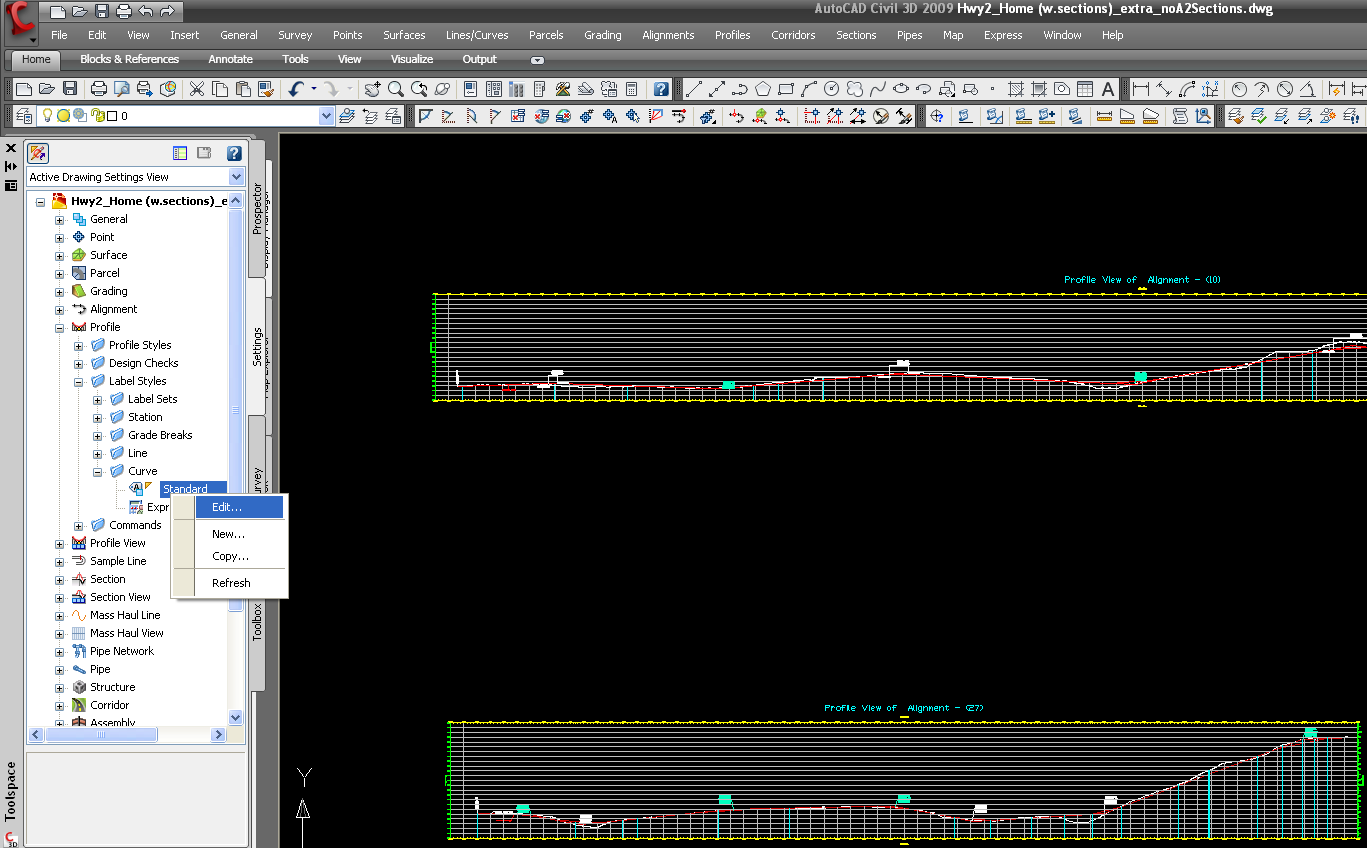Screen dimensions: 1367x848
Task: Choose Edit... from the context menu
Action: tap(227, 507)
